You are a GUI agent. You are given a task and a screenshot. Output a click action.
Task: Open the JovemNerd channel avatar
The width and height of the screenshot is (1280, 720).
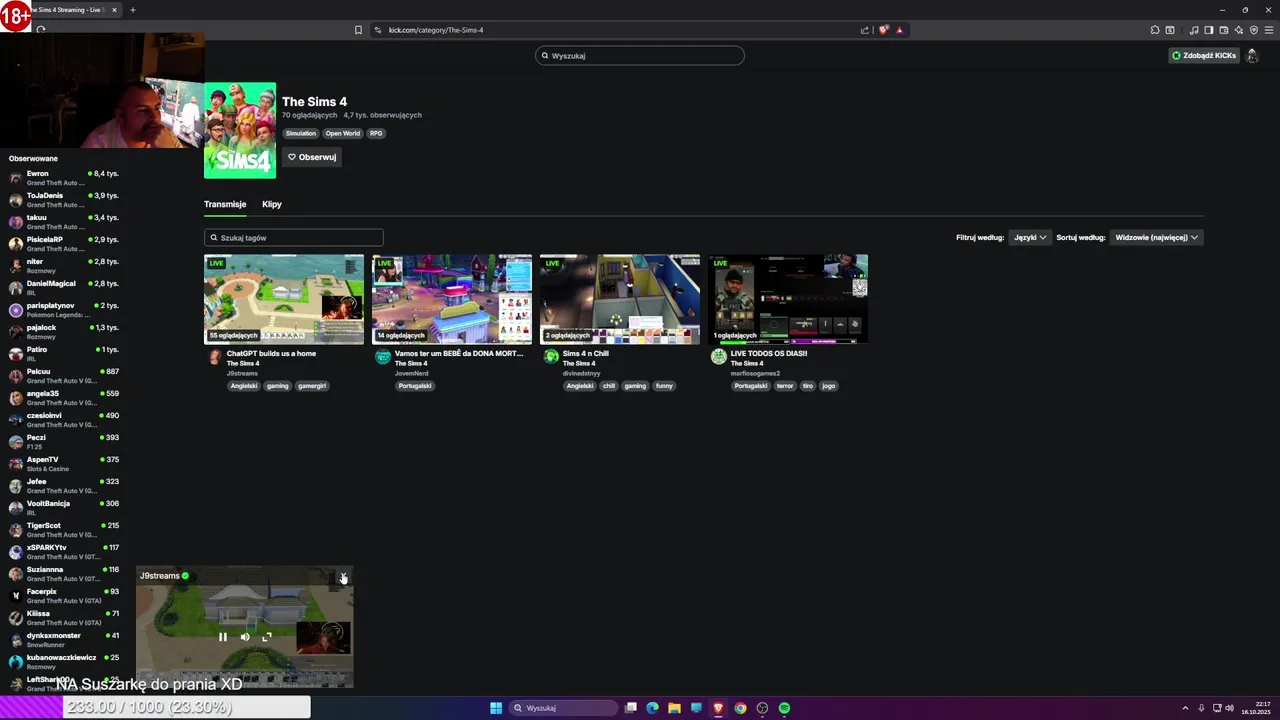click(x=383, y=357)
